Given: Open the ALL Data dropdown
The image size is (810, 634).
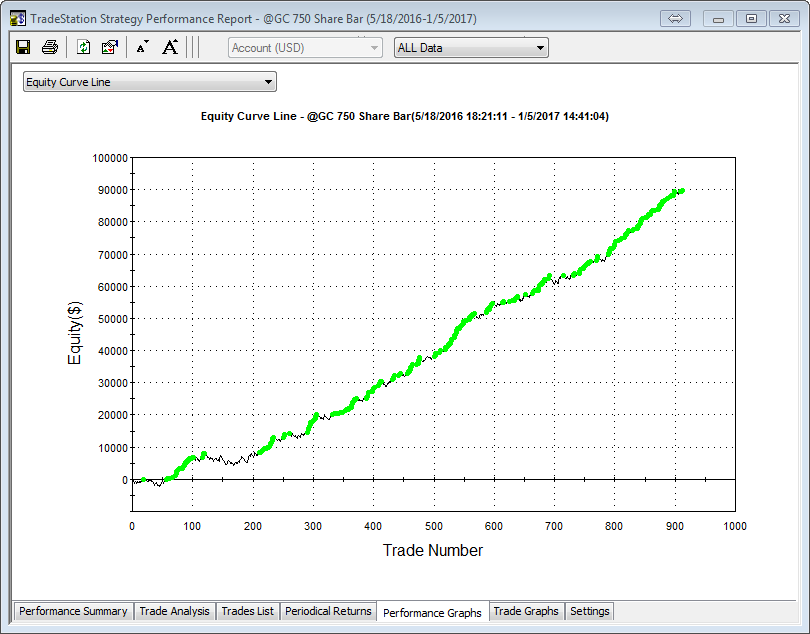Looking at the screenshot, I should coord(471,47).
